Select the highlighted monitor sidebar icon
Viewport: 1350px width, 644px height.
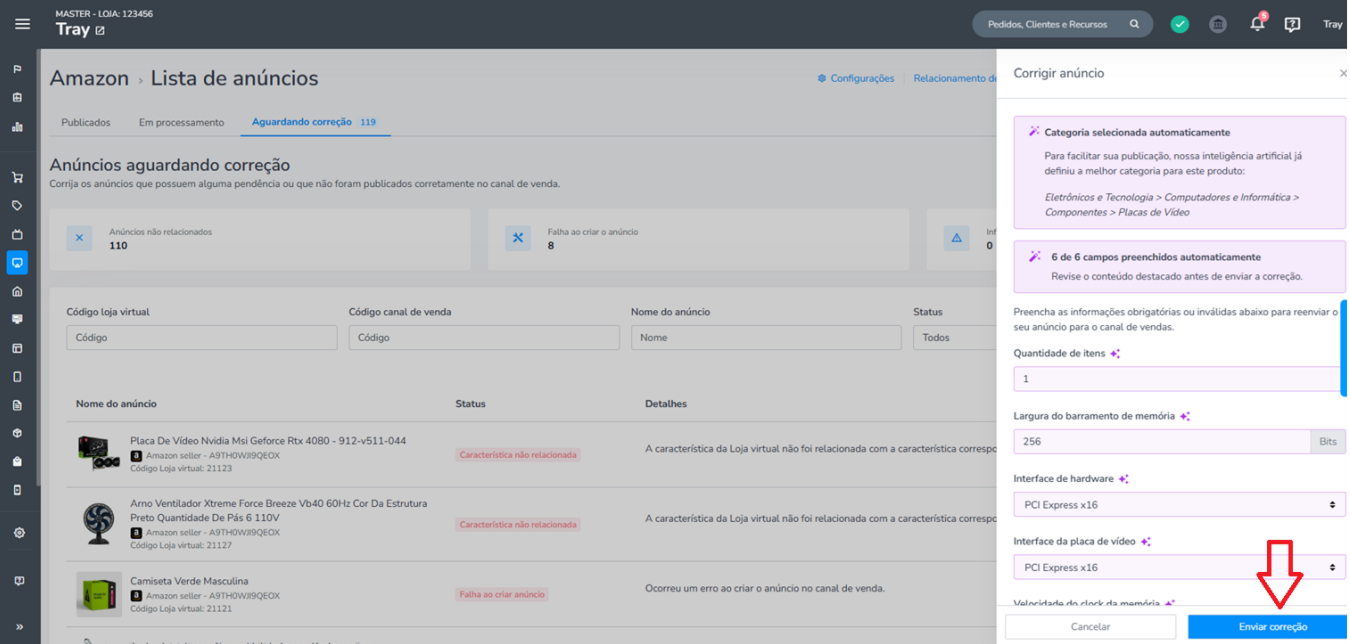pos(17,262)
